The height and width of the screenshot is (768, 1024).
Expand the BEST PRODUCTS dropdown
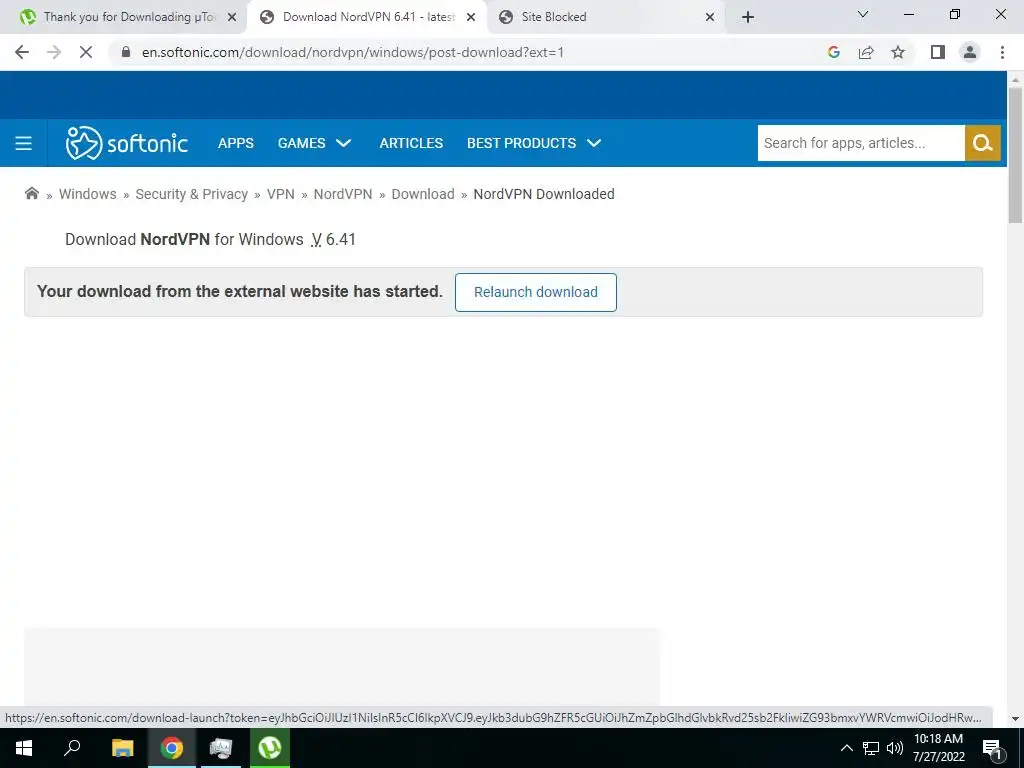[x=534, y=143]
